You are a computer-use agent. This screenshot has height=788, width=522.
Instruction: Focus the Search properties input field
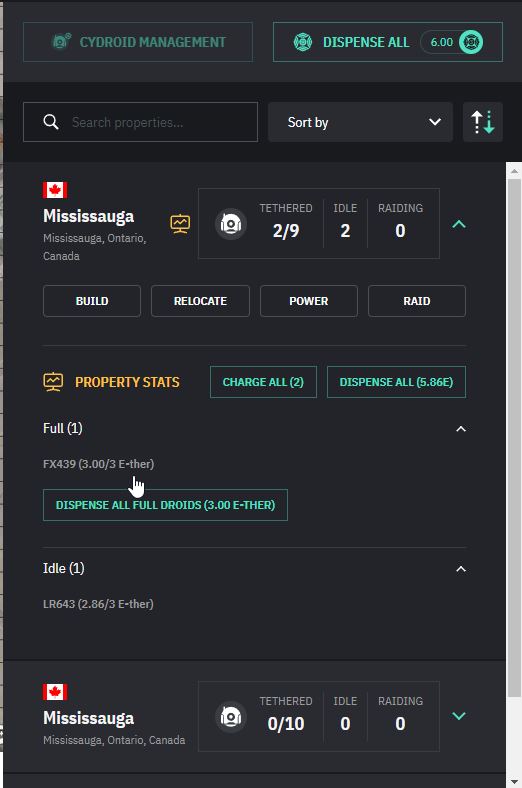point(140,122)
